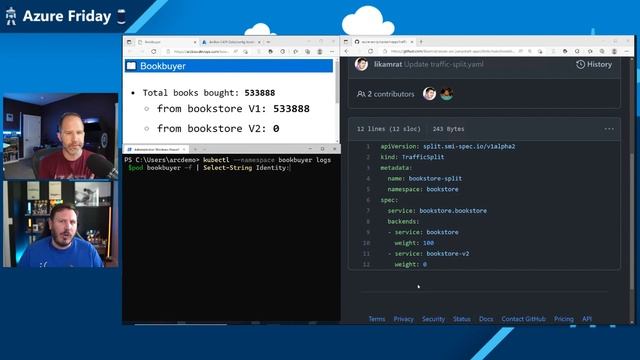Close the Bookbuyer browser tab

click(195, 42)
